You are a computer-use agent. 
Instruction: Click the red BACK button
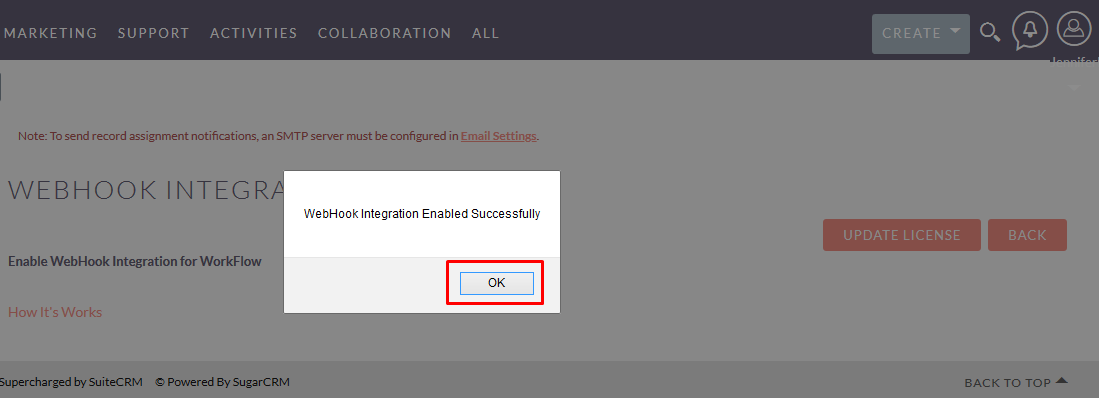[1027, 235]
